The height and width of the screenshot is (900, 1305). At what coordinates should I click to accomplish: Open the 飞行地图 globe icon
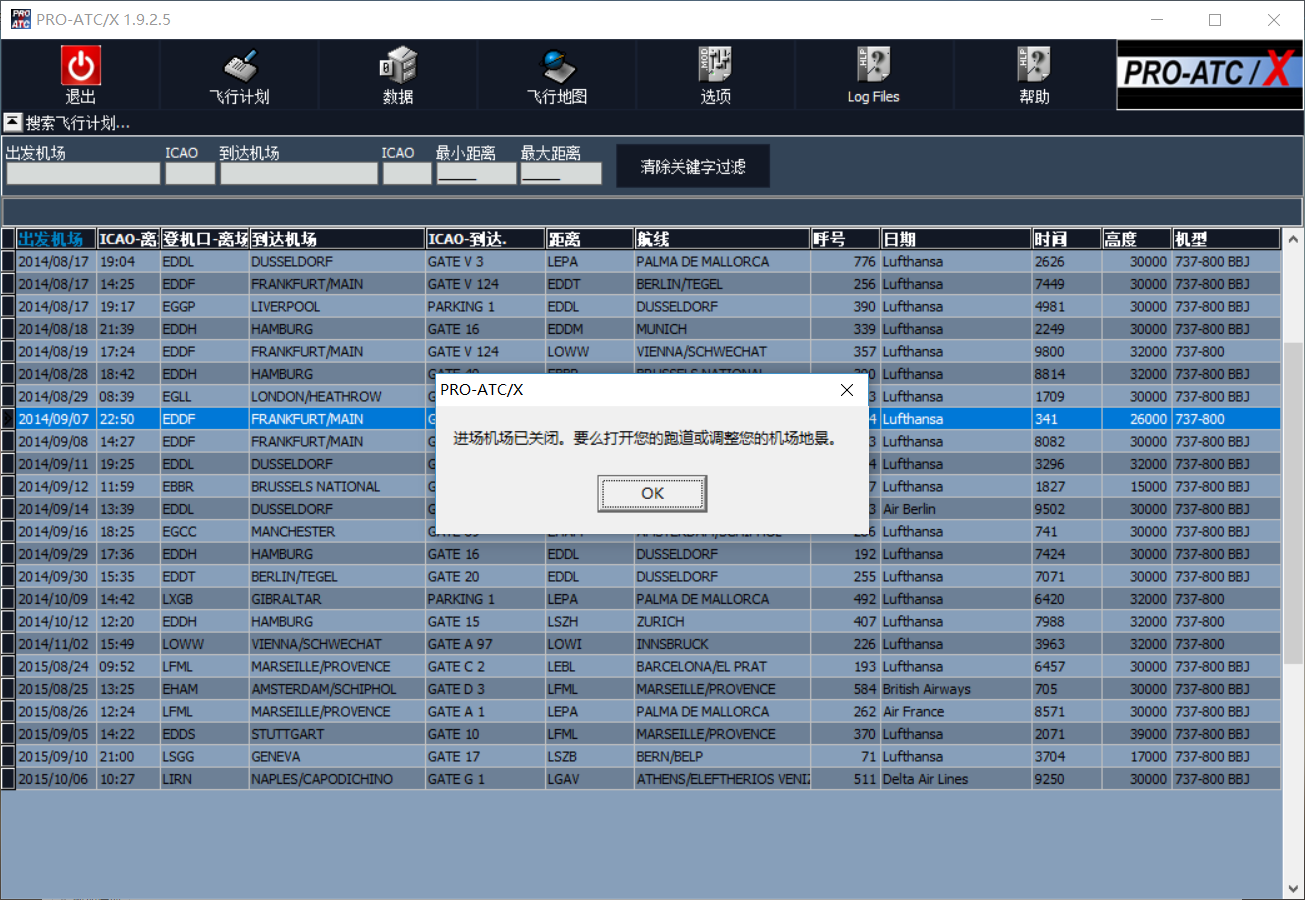557,66
